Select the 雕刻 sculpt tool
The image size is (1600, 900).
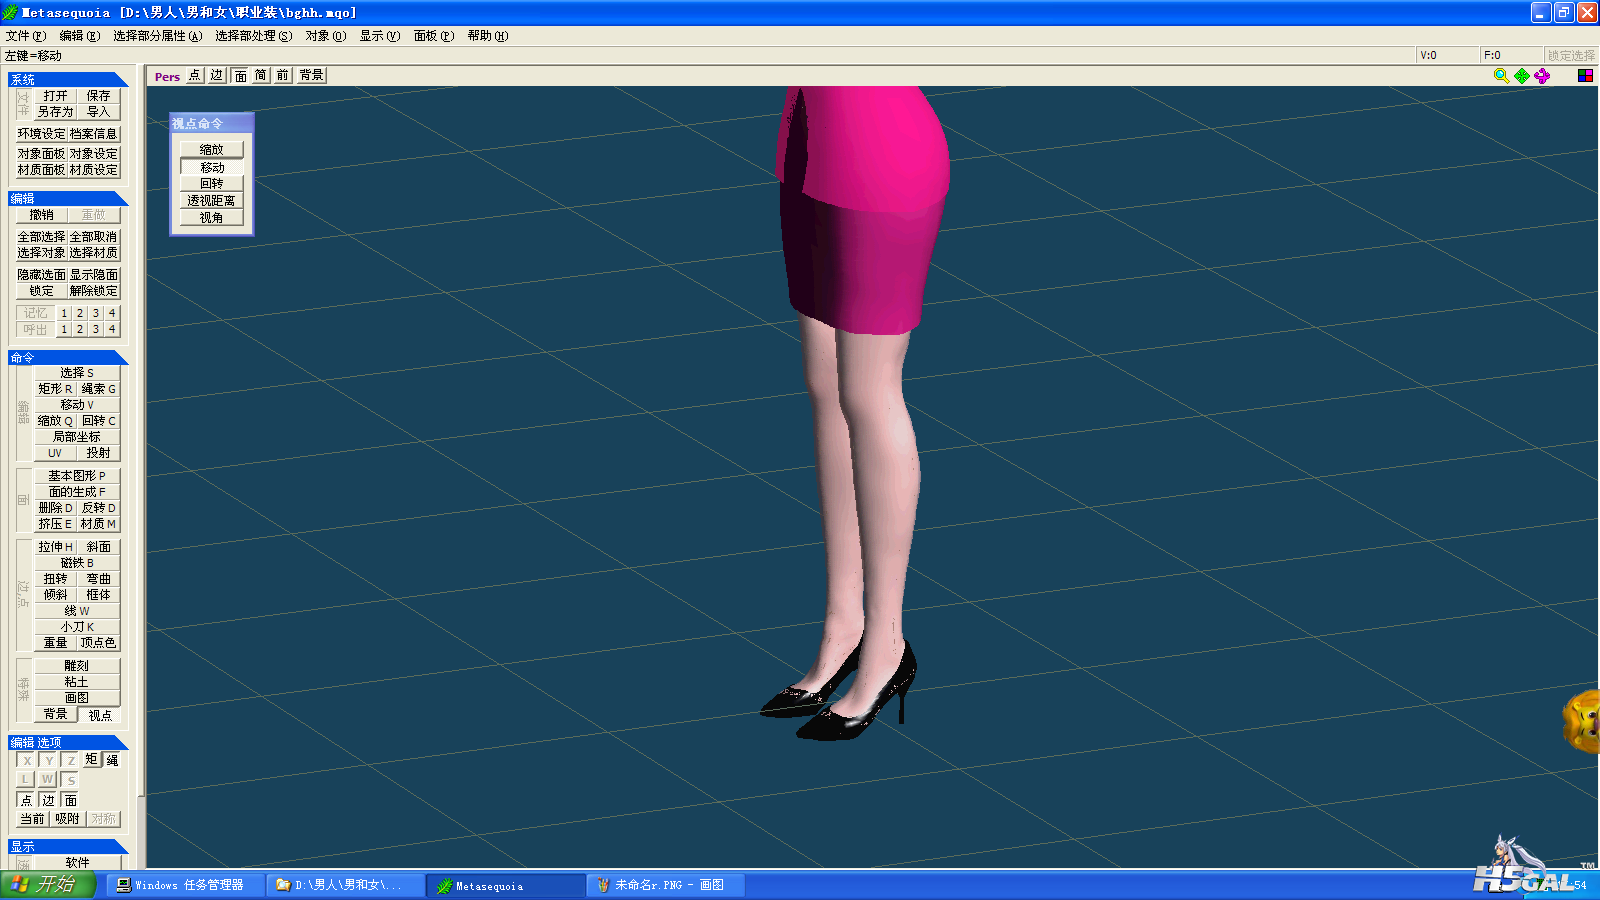(77, 666)
